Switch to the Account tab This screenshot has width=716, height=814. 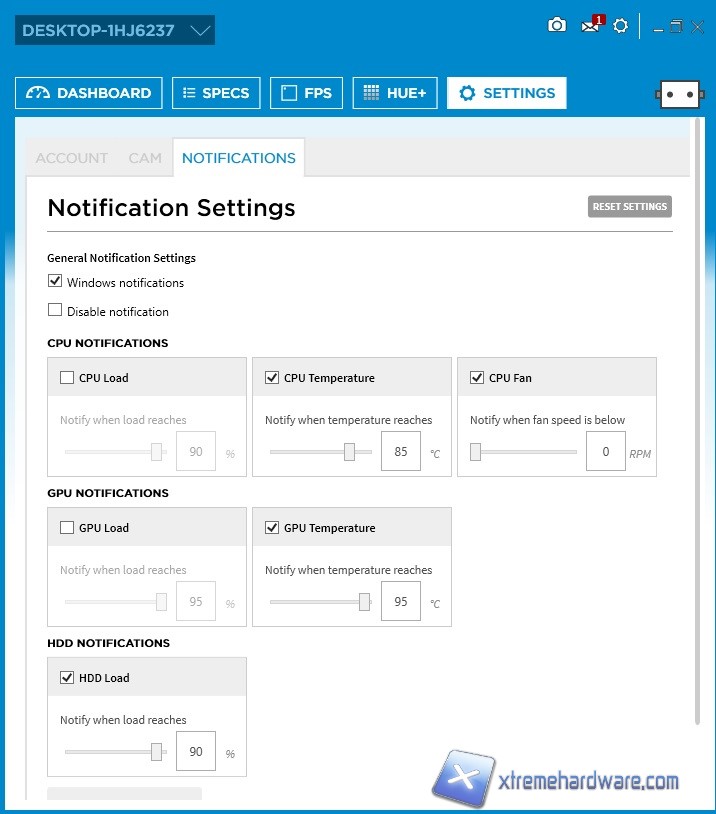[72, 158]
